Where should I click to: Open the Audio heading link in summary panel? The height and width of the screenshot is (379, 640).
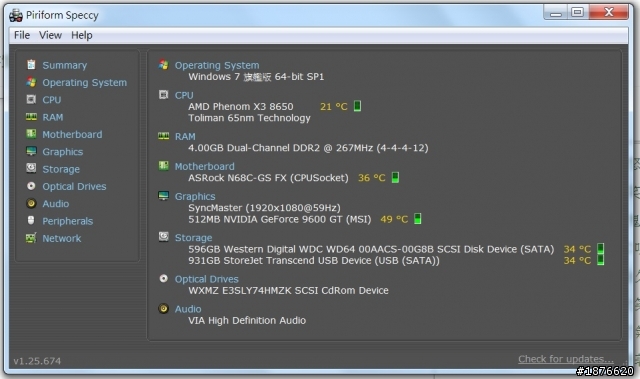pos(188,309)
